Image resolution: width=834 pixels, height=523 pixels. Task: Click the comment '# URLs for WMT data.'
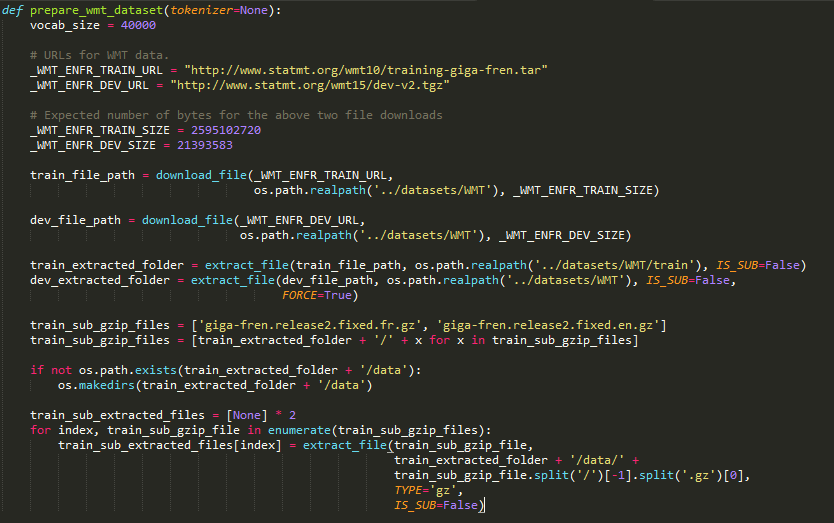pyautogui.click(x=99, y=55)
